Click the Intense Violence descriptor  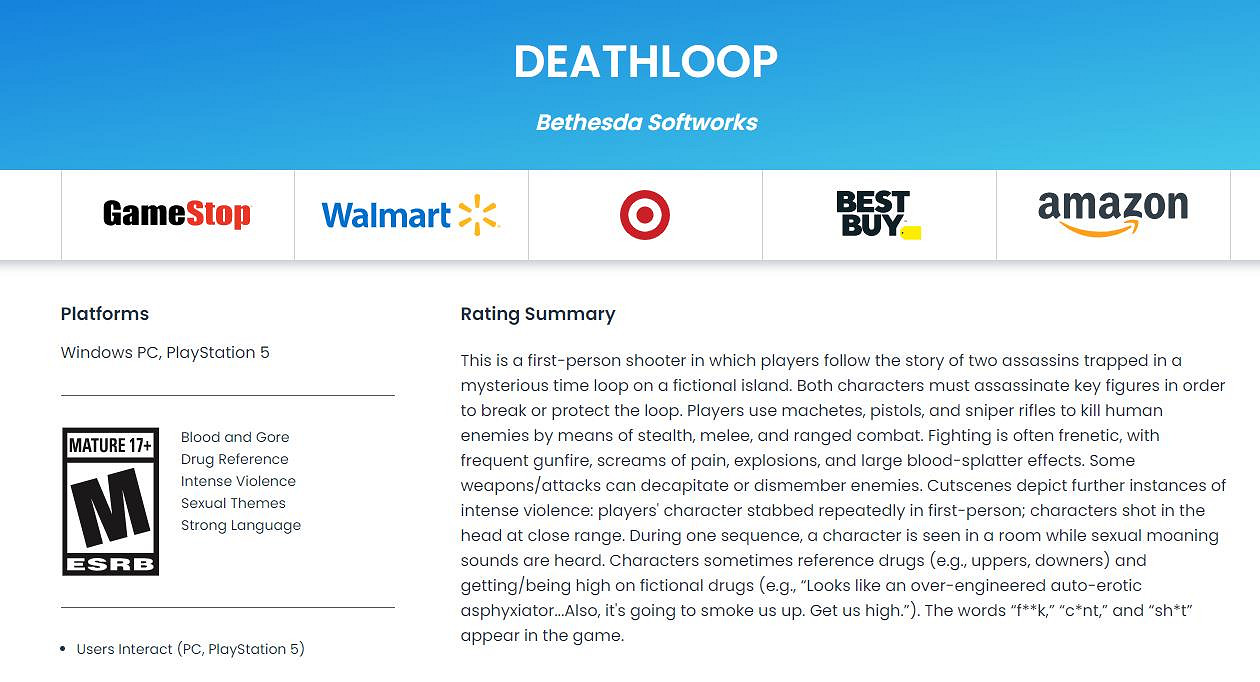238,481
